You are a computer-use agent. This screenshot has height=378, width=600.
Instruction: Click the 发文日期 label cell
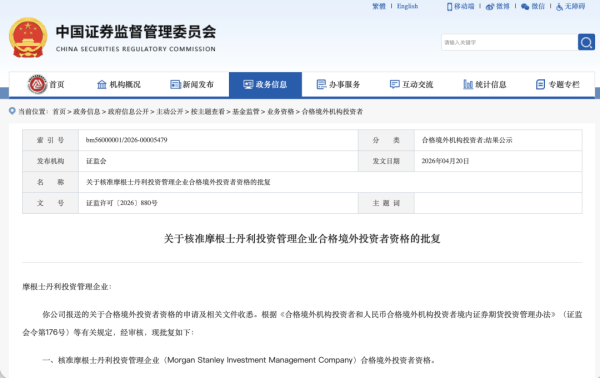386,161
